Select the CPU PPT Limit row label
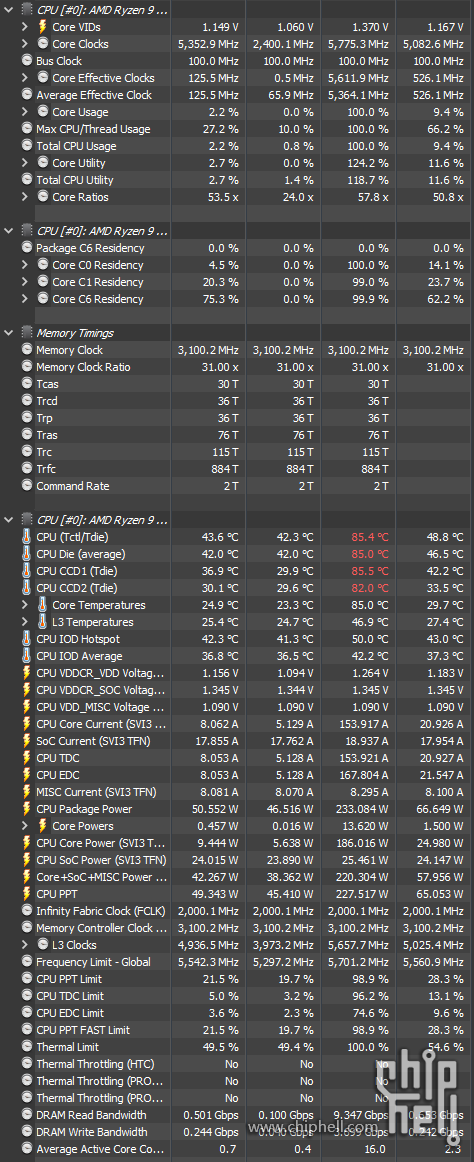This screenshot has width=474, height=1162. [70, 979]
